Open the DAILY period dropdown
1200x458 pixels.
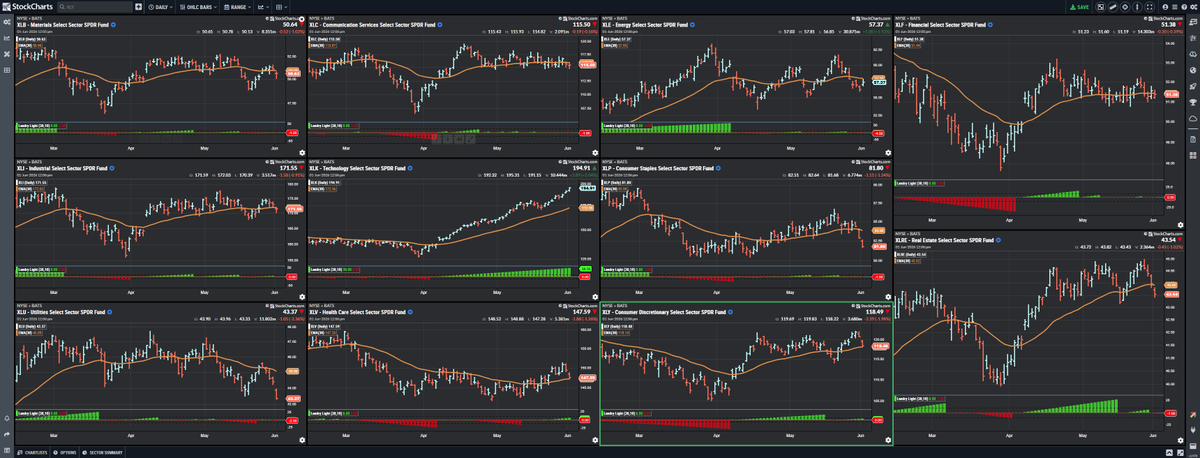pos(160,7)
